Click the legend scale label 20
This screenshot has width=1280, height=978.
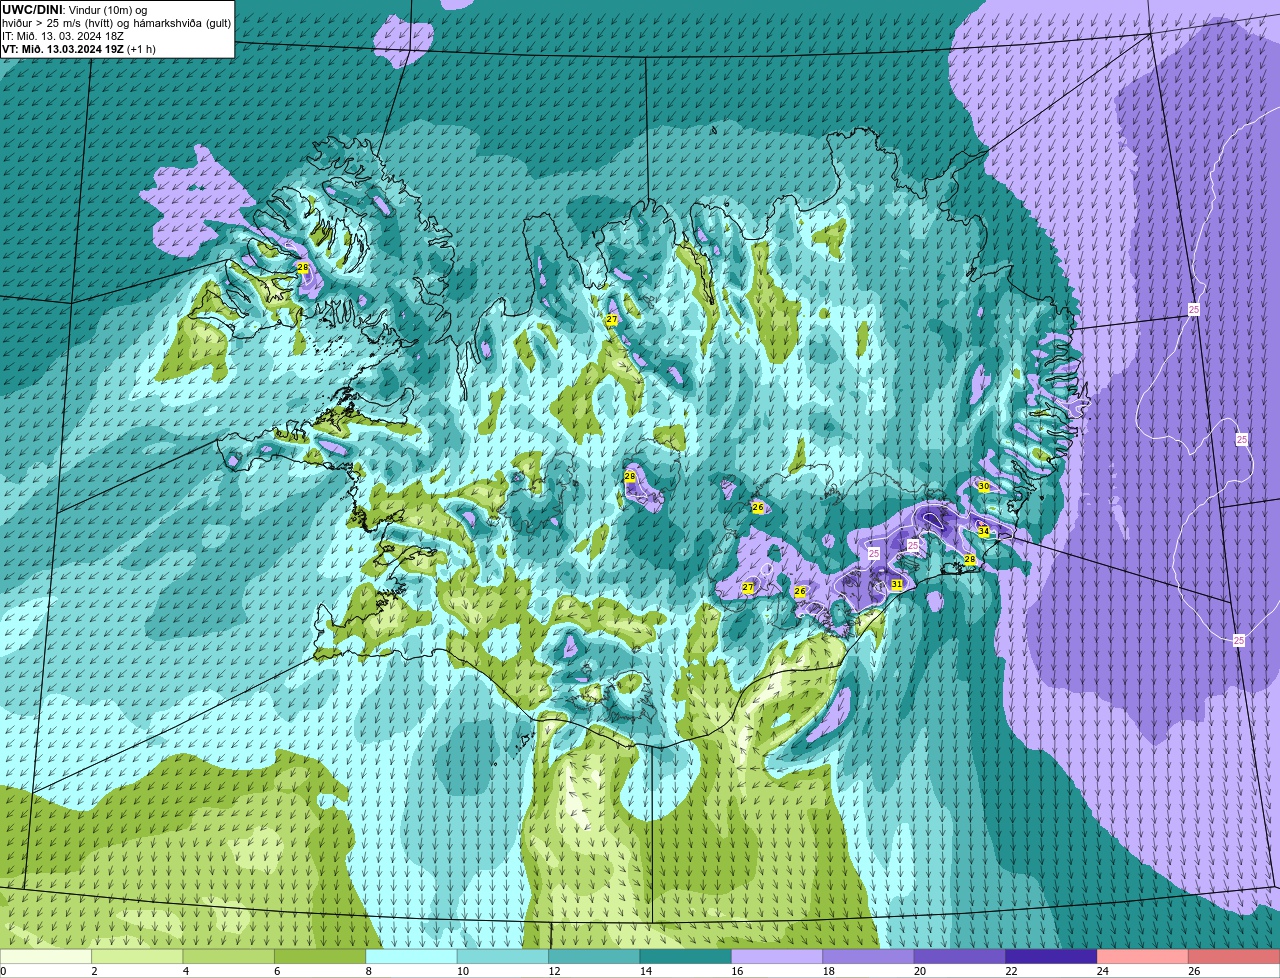[920, 971]
